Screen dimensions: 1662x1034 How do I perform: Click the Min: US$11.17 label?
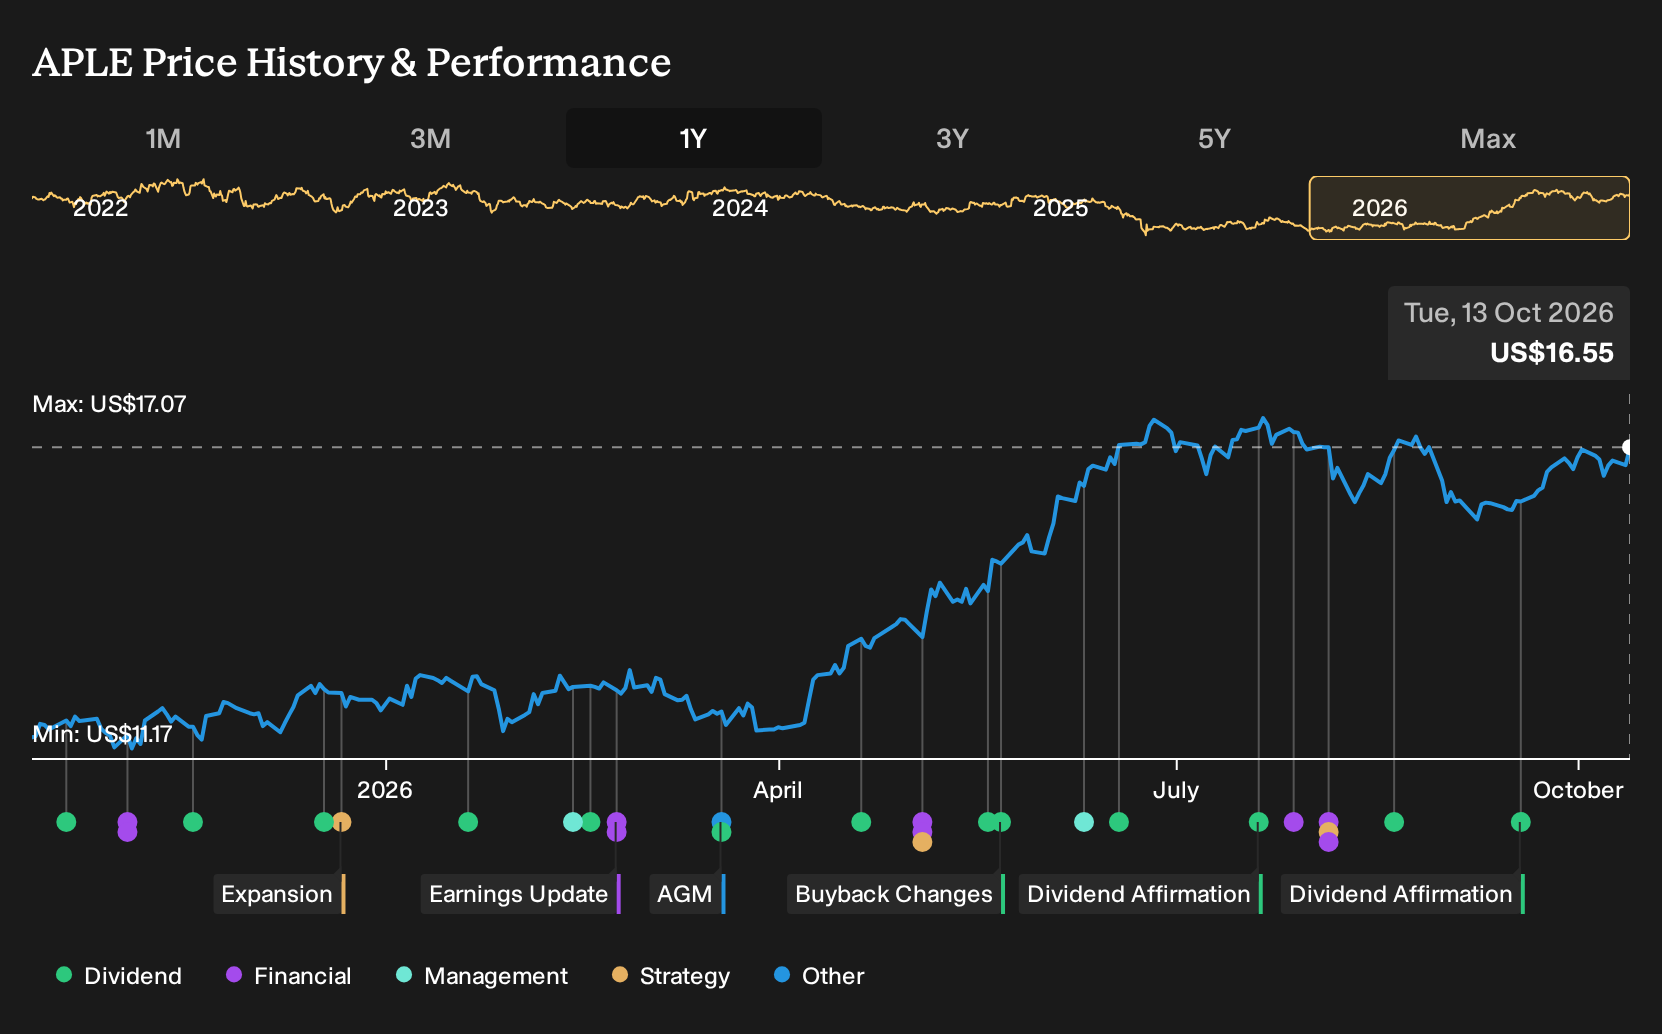pyautogui.click(x=102, y=734)
